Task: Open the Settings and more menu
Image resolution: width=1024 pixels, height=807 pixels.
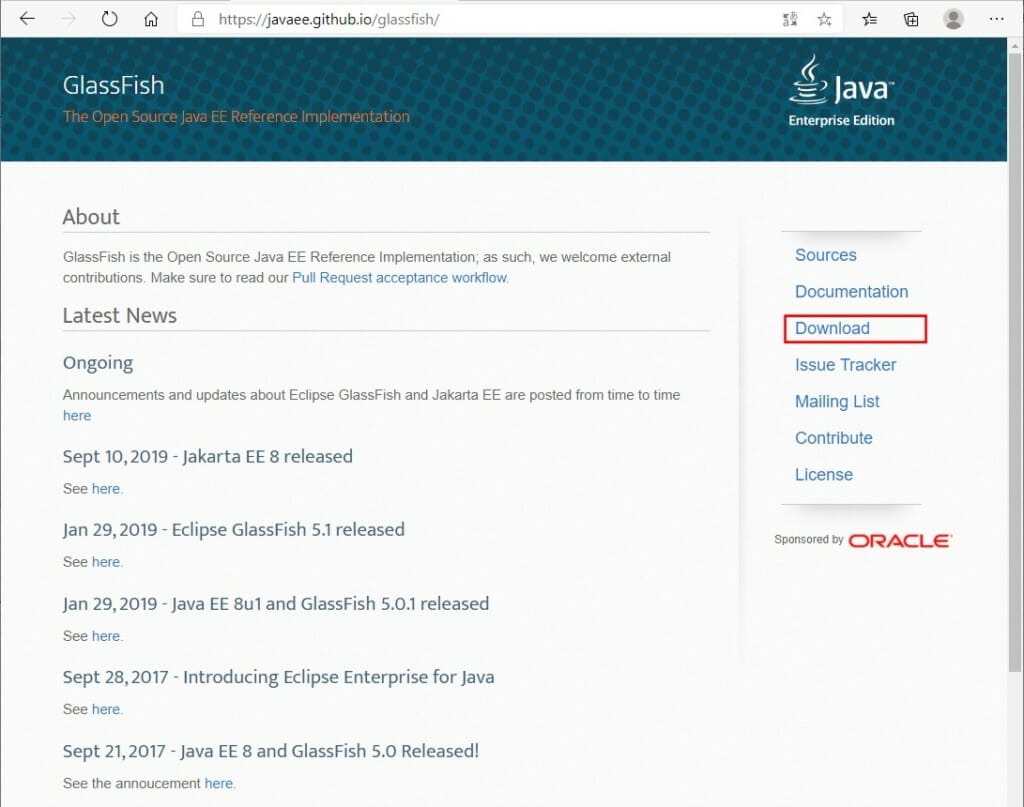Action: pos(997,18)
